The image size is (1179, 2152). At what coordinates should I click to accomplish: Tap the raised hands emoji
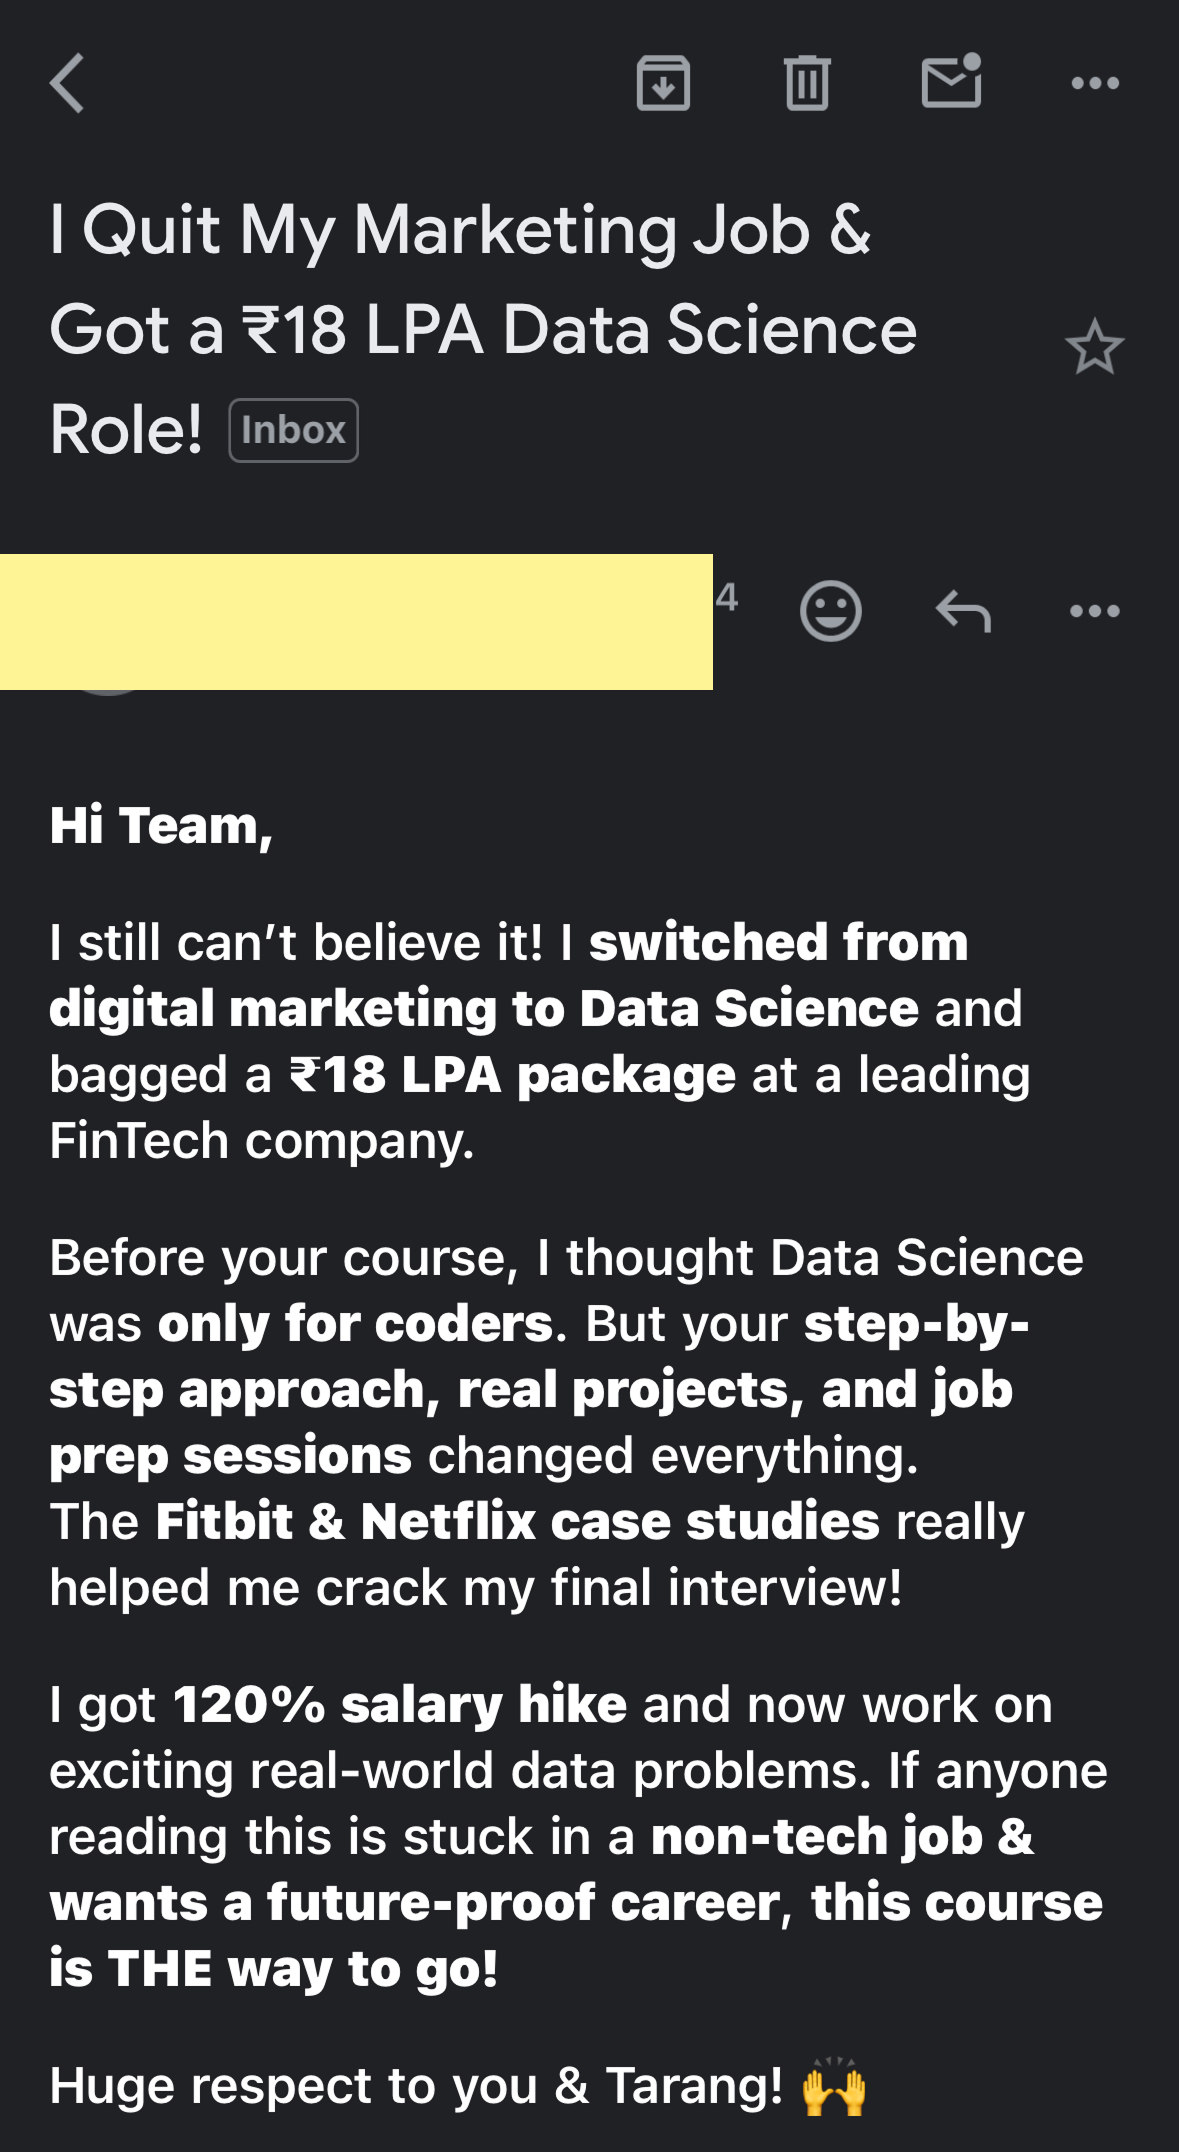834,2087
